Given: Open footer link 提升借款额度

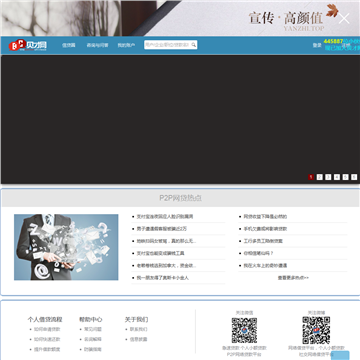Looking at the screenshot, I should tap(47, 350).
